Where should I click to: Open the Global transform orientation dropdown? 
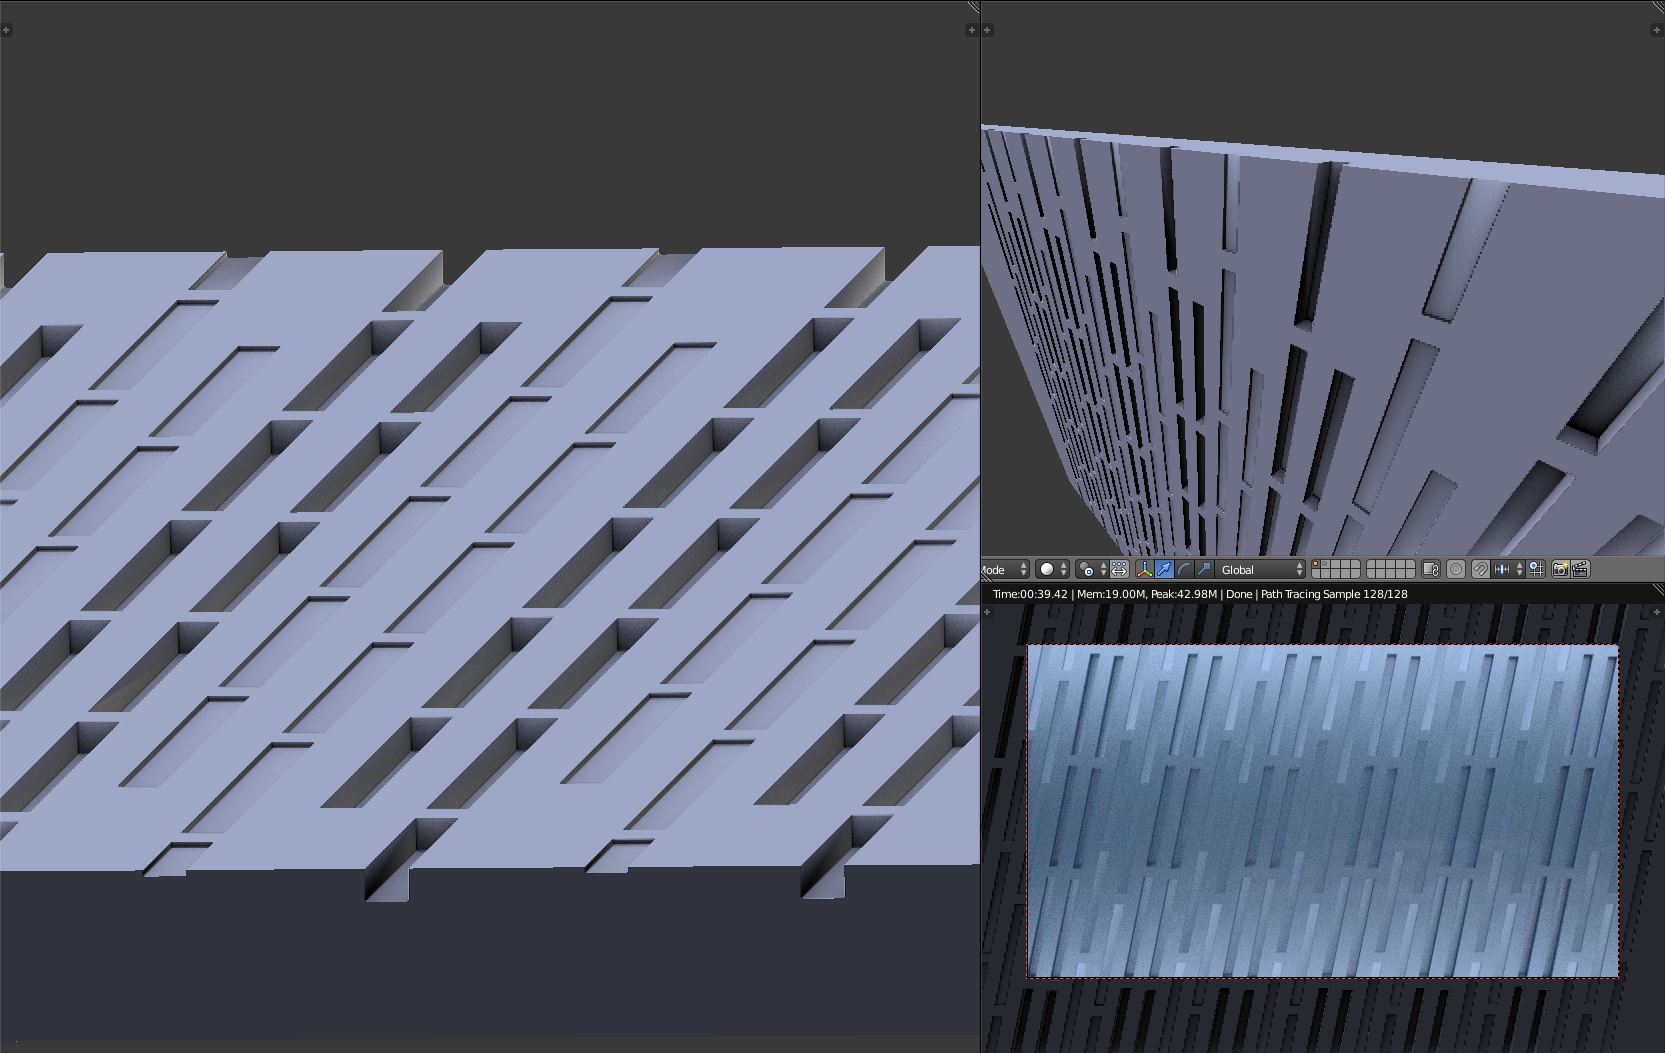1260,569
